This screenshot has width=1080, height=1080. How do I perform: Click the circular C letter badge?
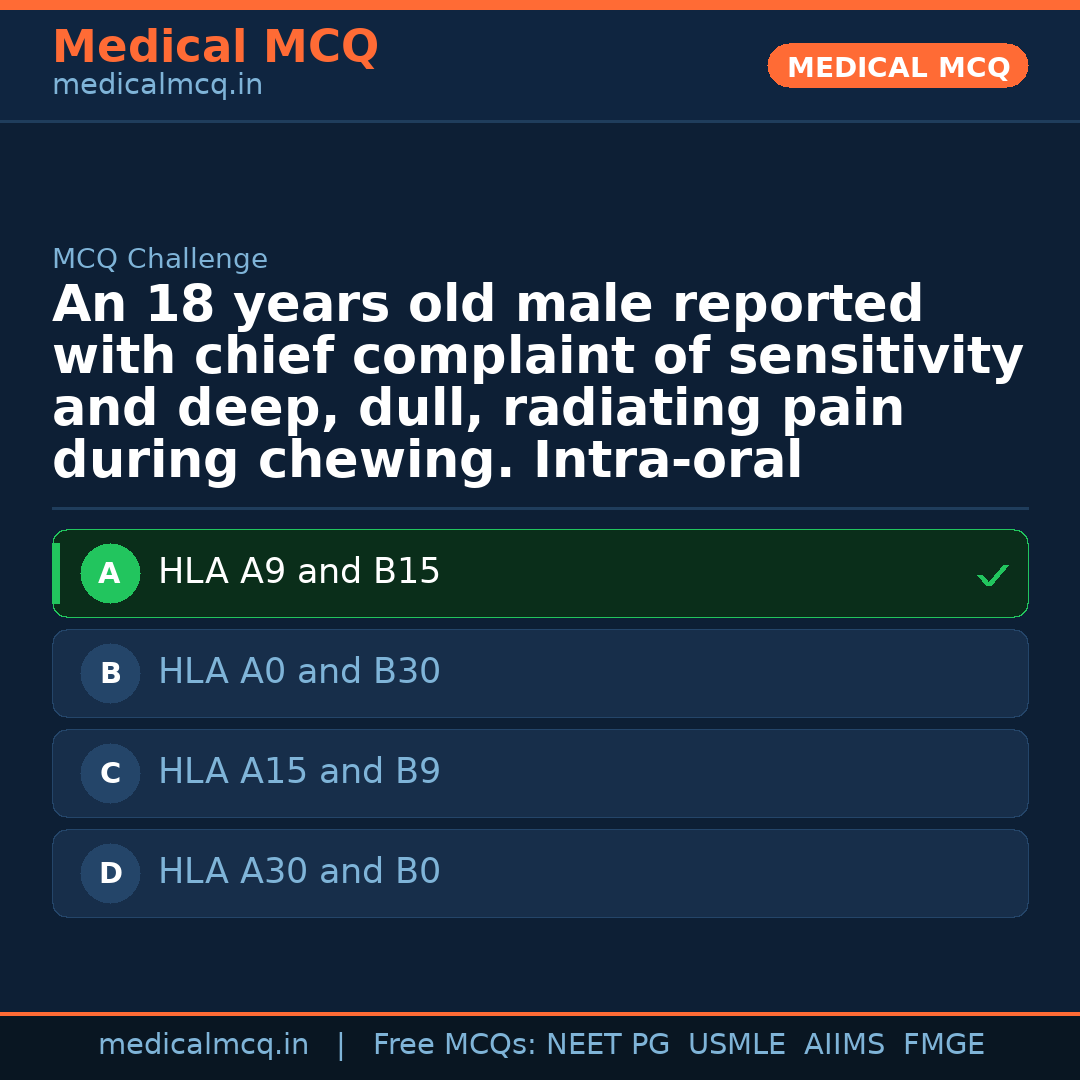(x=110, y=773)
